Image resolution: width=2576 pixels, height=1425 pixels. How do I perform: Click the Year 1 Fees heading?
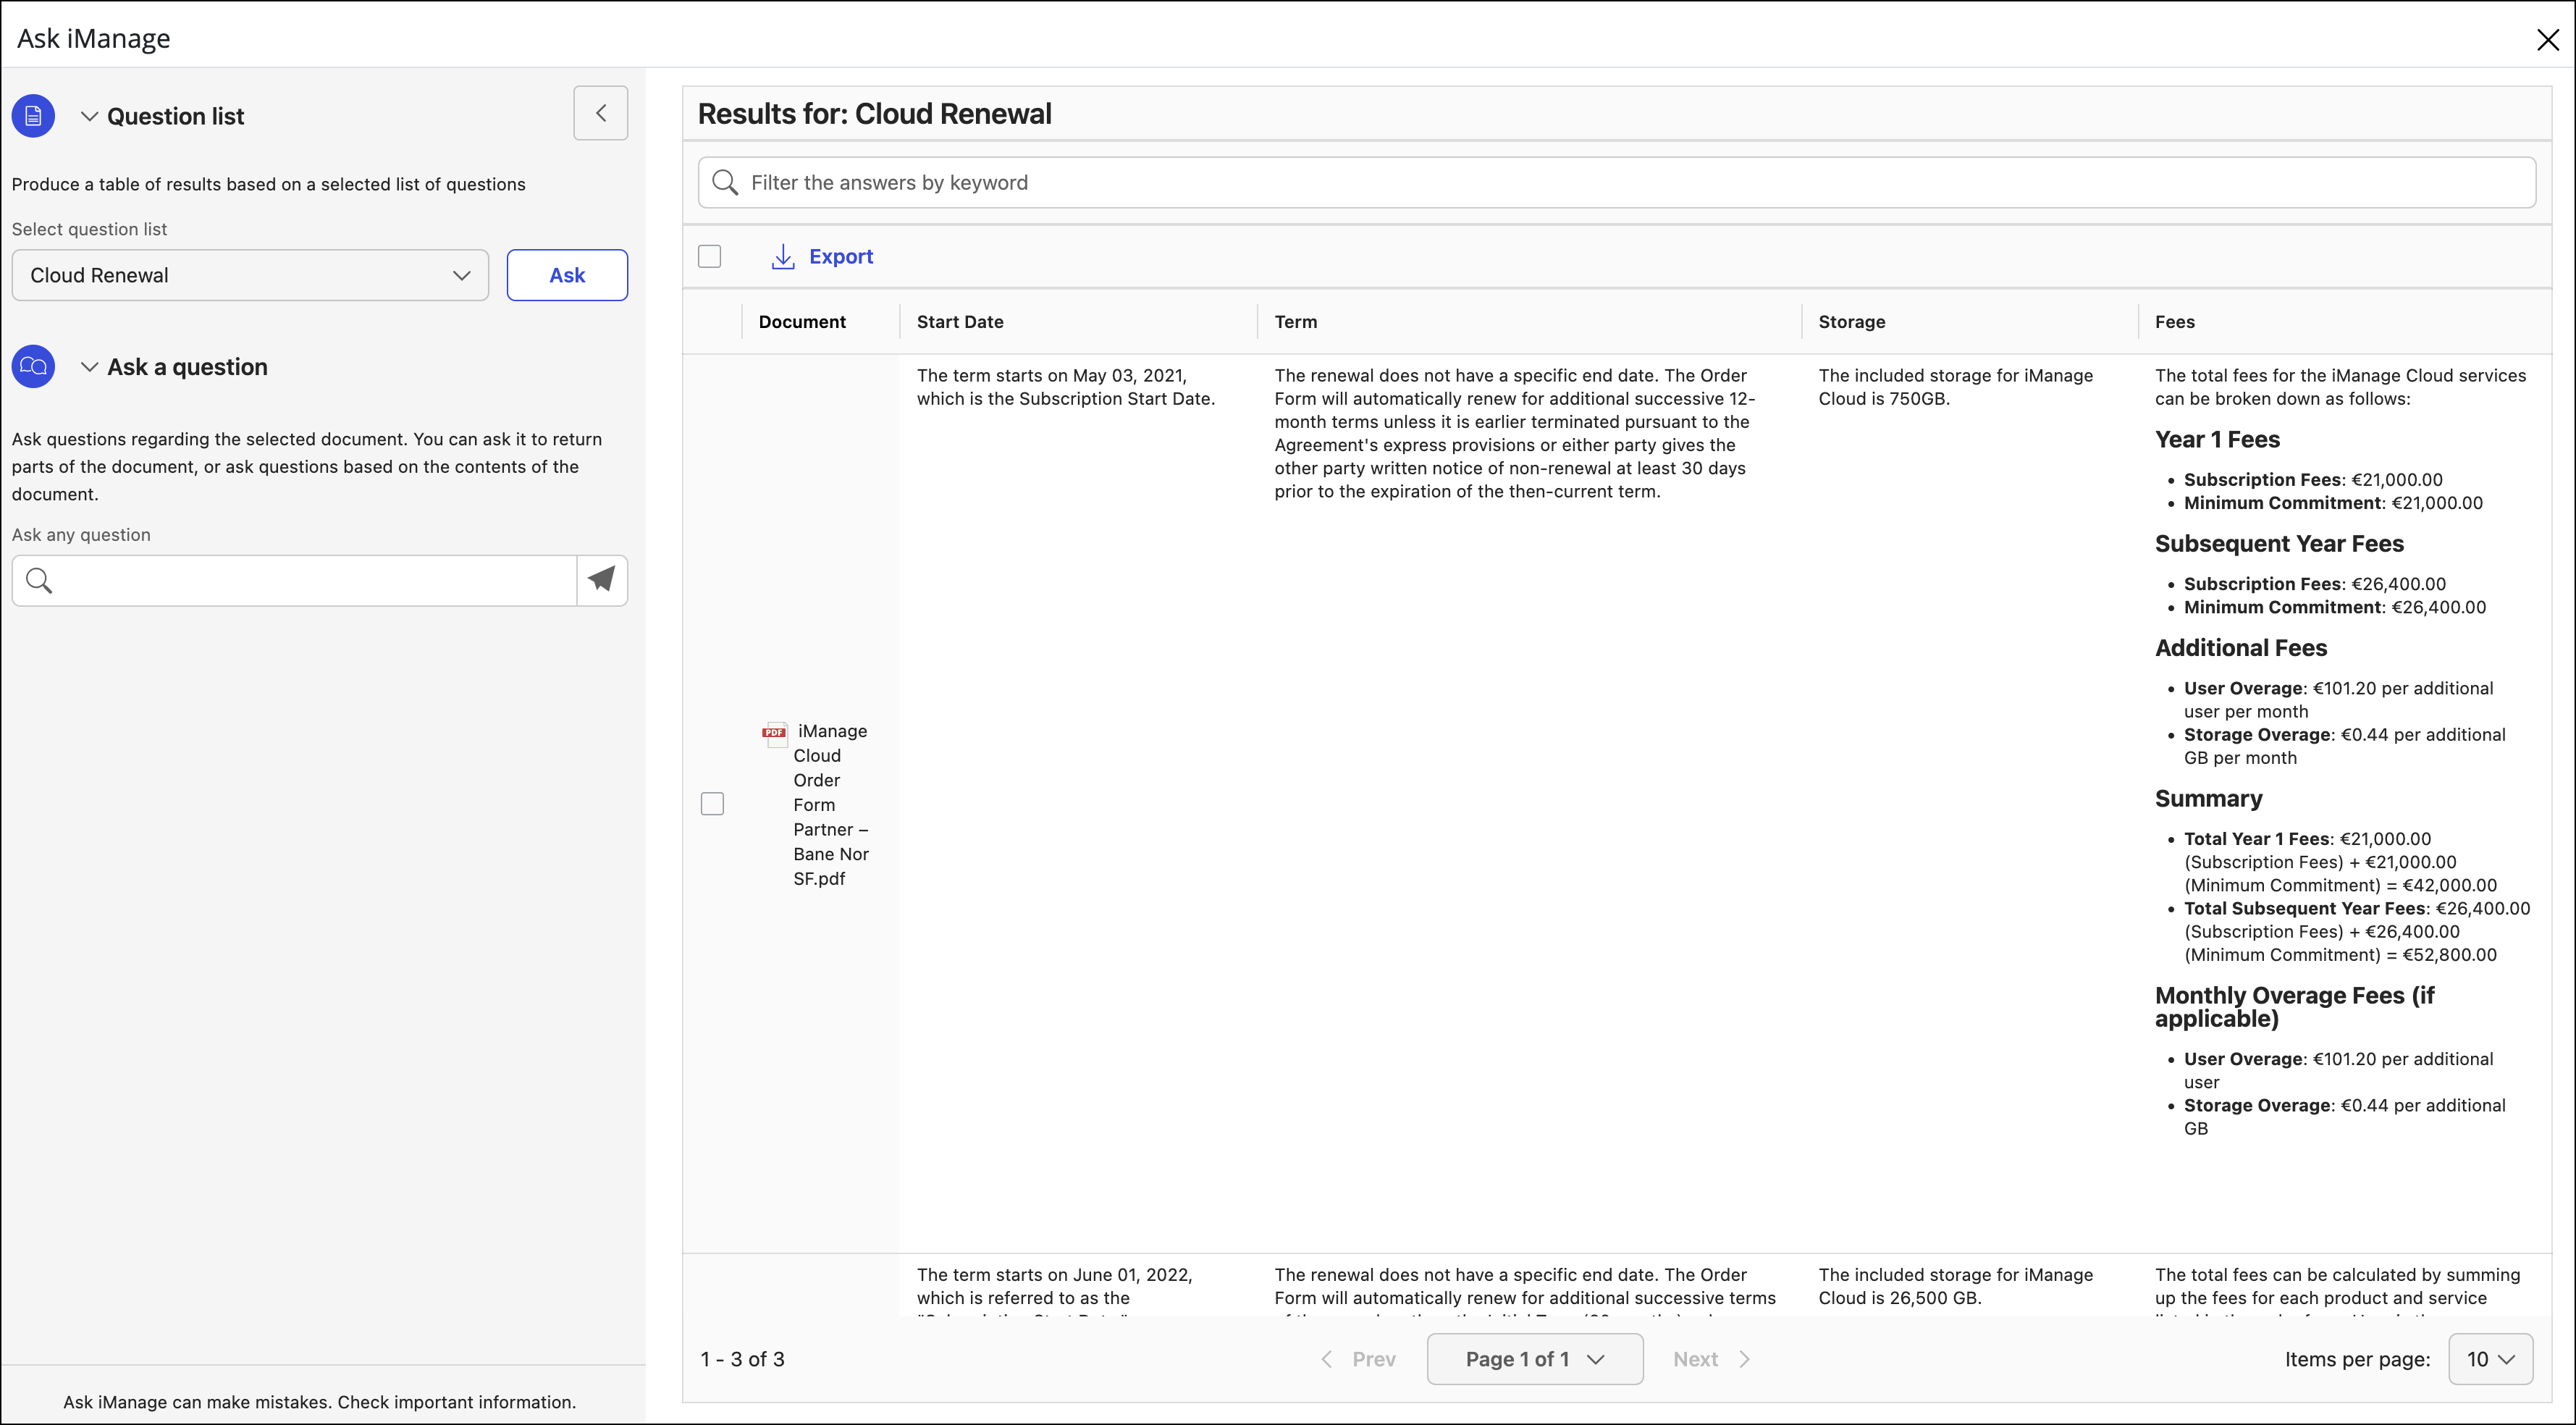coord(2217,440)
